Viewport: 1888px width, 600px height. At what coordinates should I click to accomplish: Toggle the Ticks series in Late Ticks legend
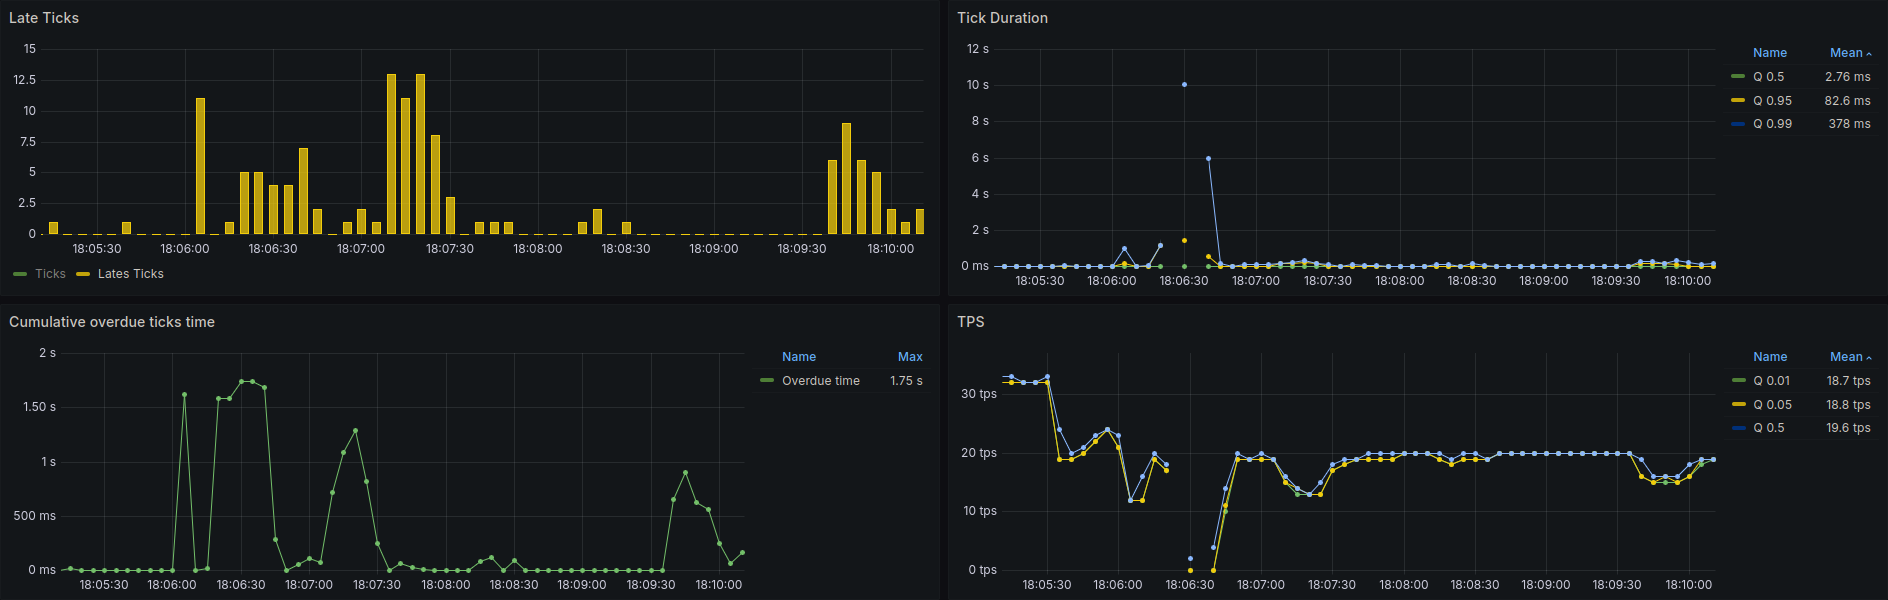click(x=50, y=274)
